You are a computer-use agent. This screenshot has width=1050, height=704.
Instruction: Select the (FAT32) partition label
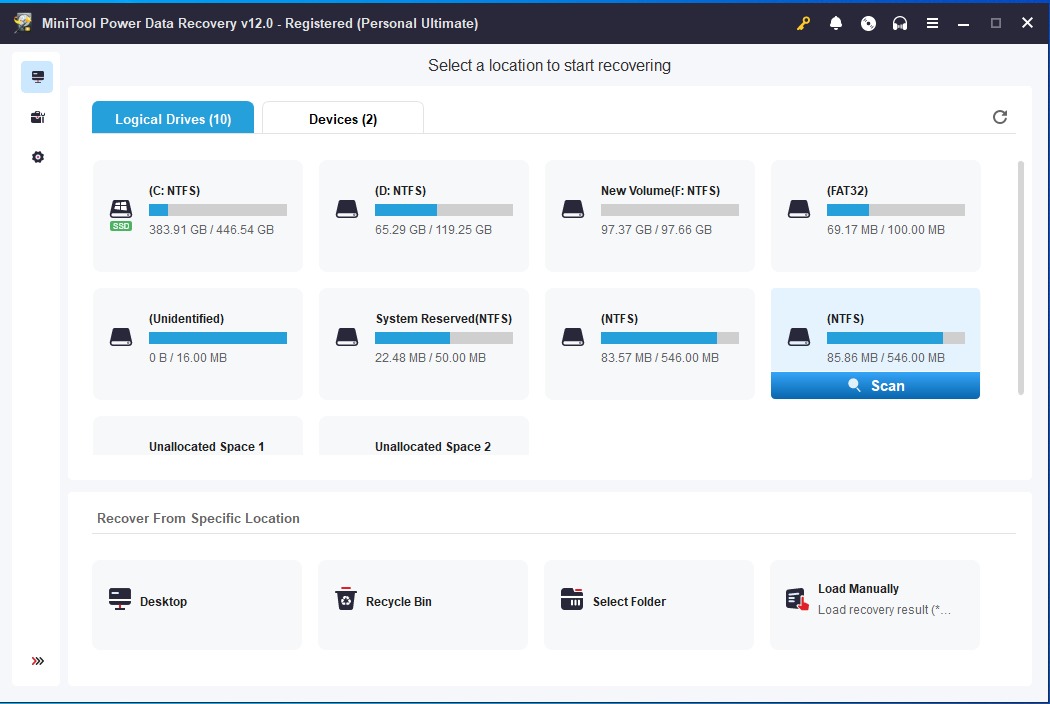847,191
